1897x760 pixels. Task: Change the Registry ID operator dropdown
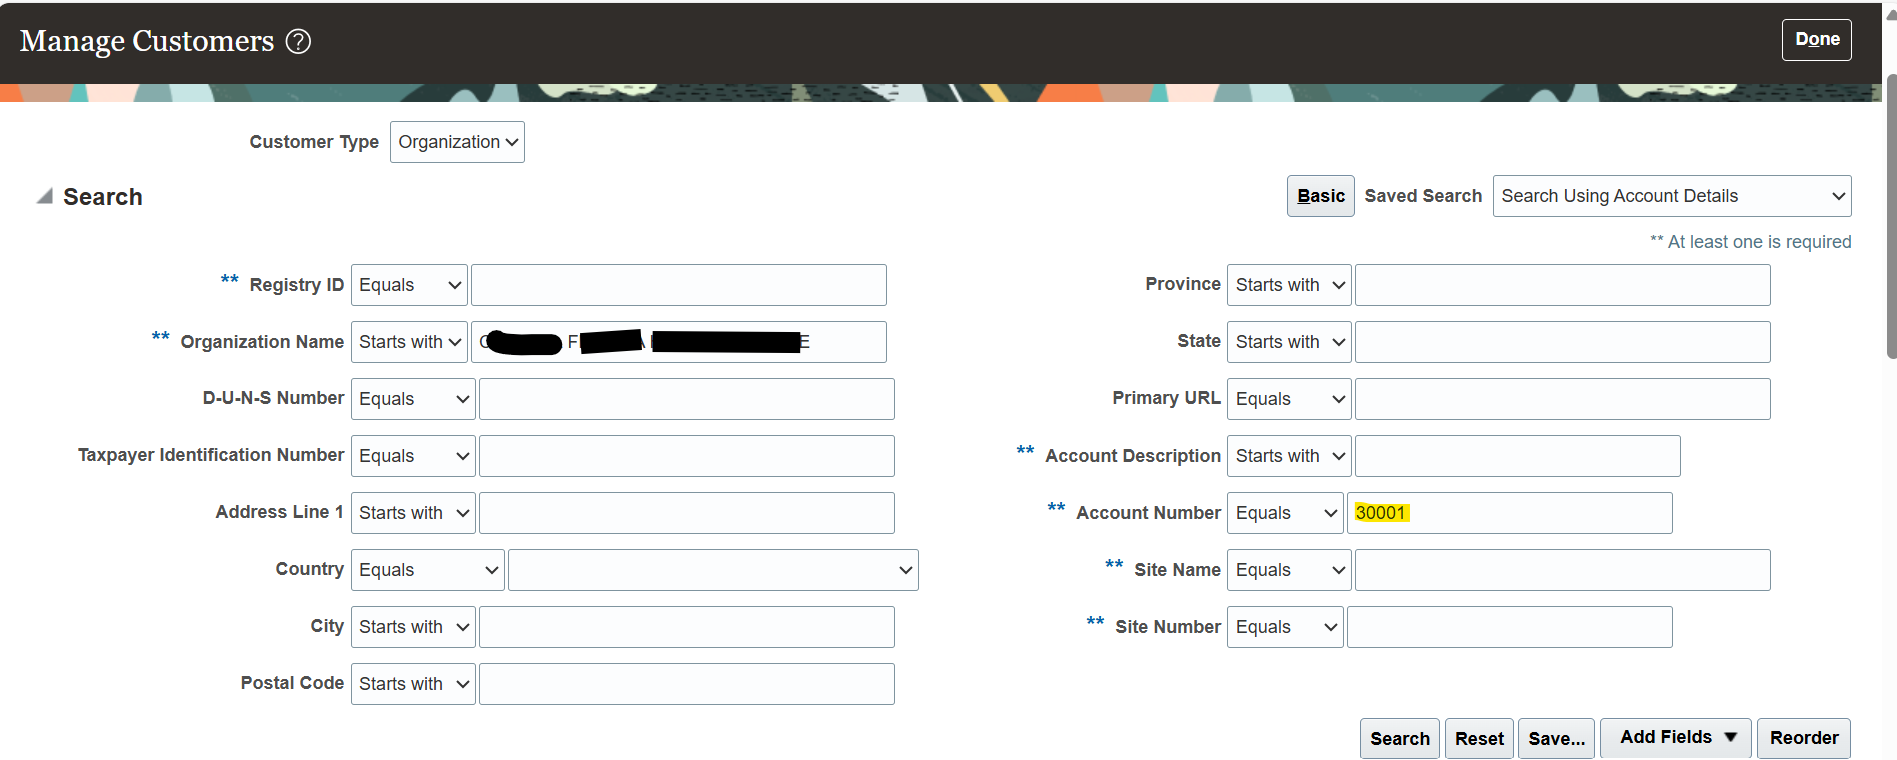coord(409,285)
